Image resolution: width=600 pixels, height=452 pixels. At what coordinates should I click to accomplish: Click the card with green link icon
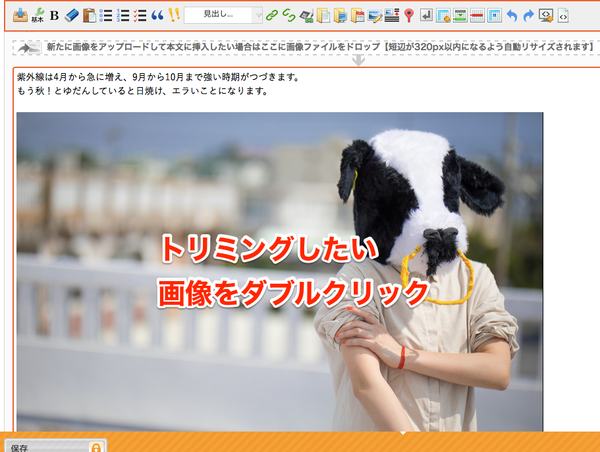(x=306, y=16)
